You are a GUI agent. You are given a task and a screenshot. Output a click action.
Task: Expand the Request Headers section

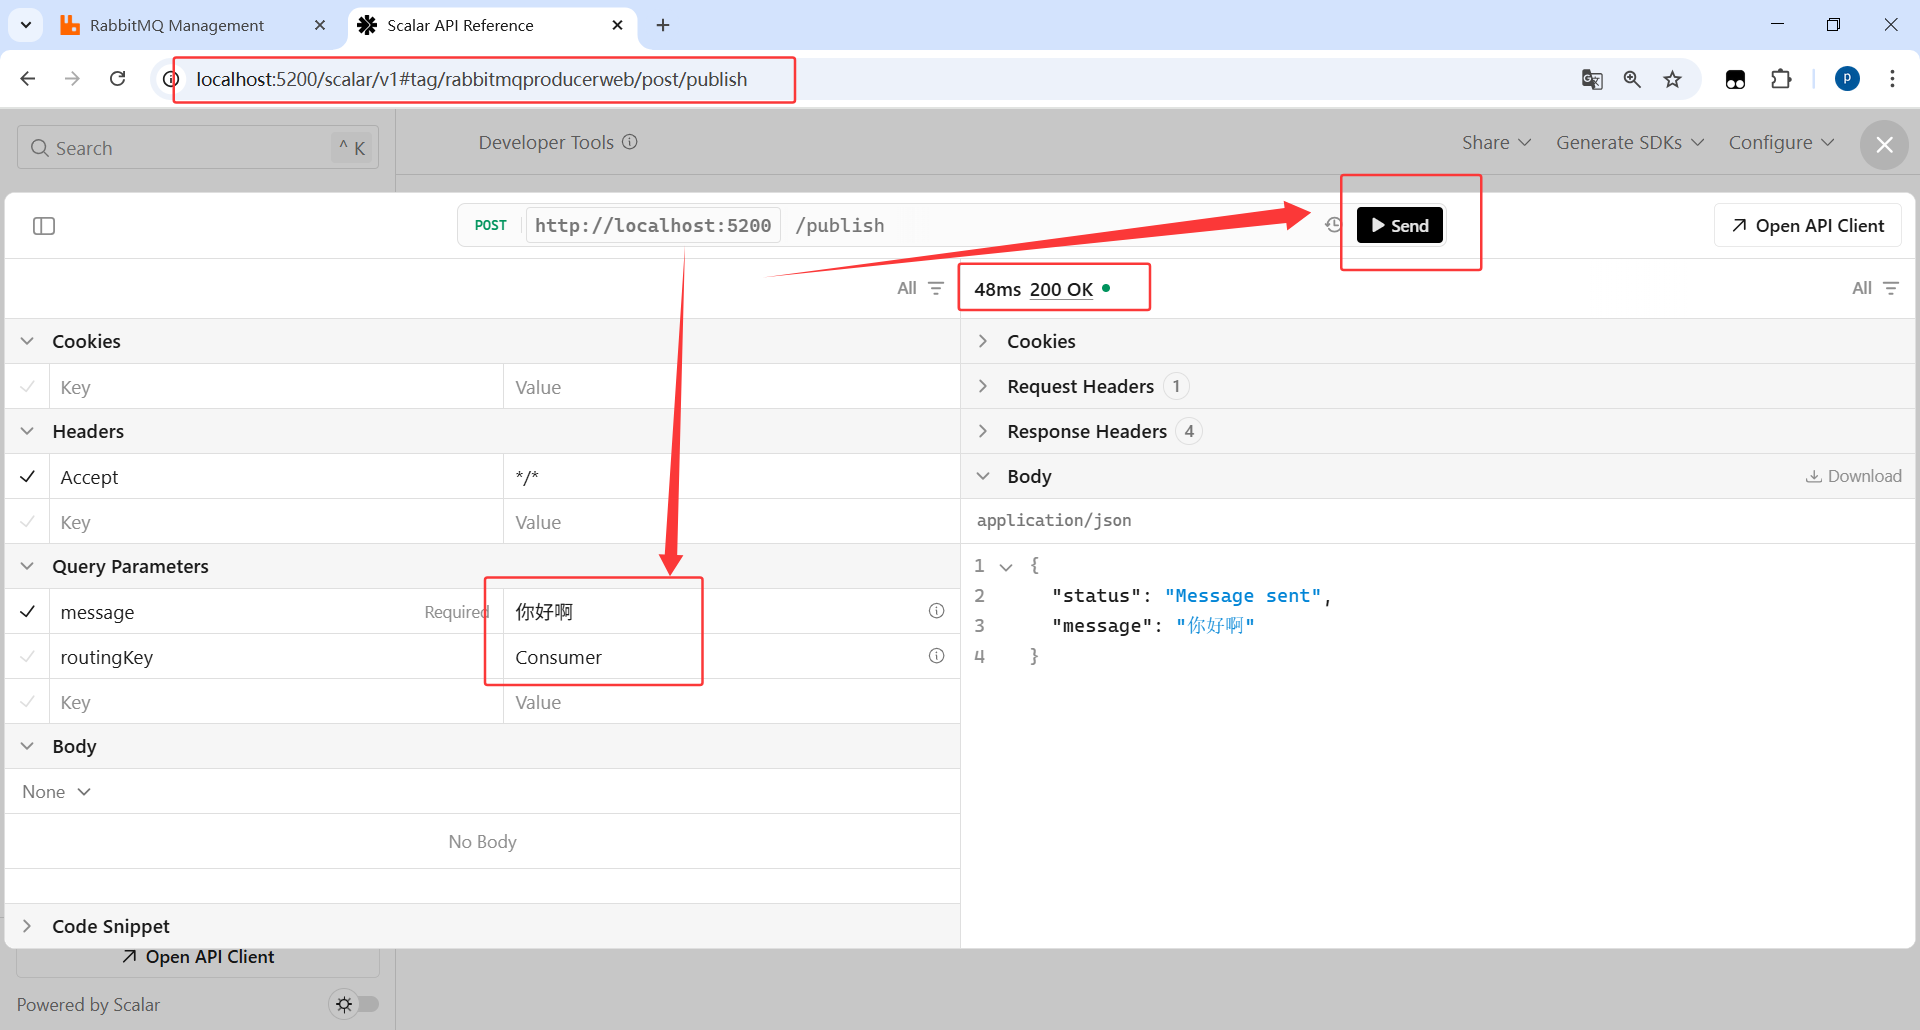(x=983, y=386)
